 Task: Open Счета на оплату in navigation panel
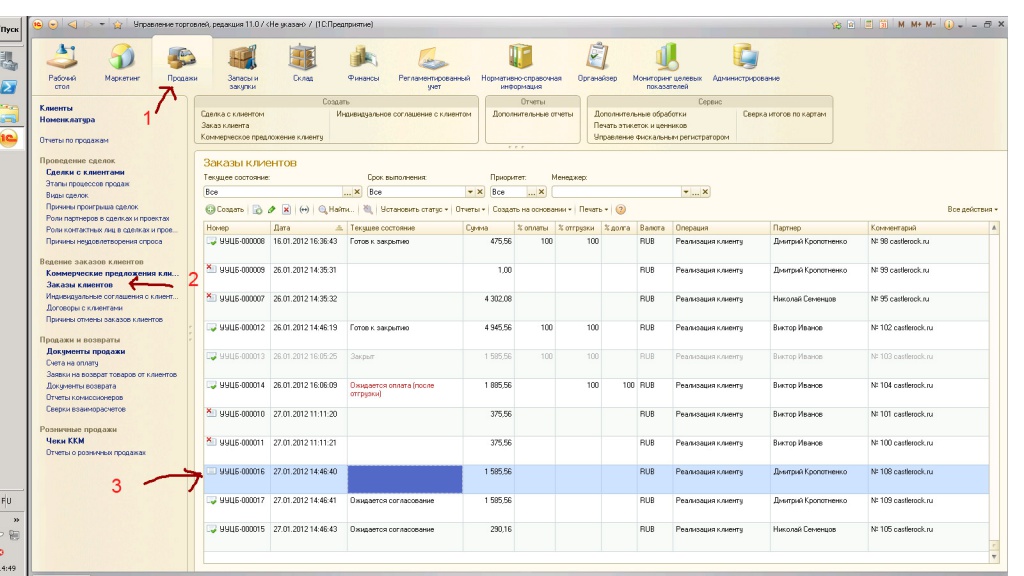click(x=72, y=363)
